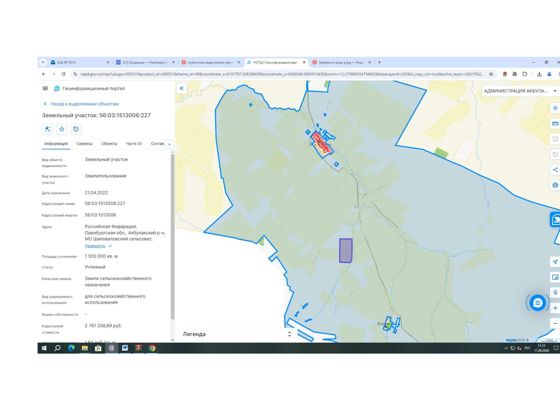The image size is (560, 396).
Task: Click the Windows Start button
Action: 44,348
